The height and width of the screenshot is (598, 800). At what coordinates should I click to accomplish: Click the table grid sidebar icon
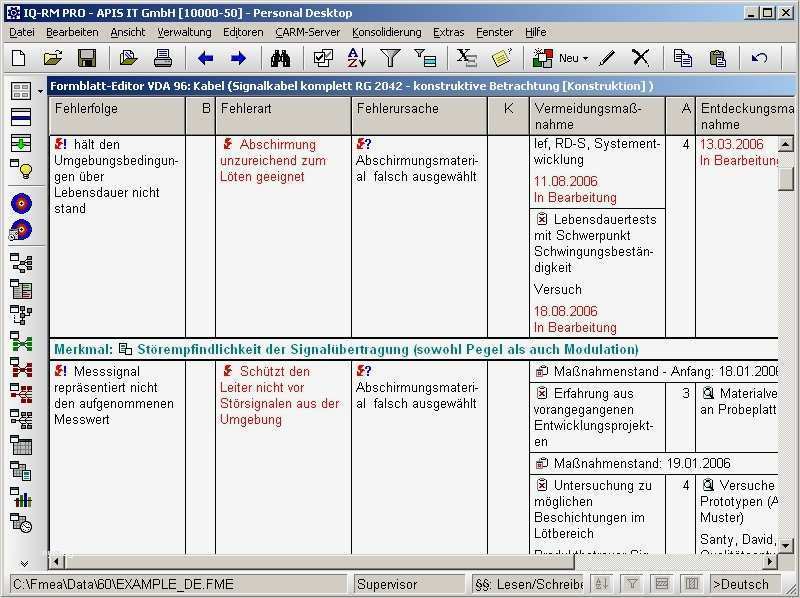(x=21, y=445)
